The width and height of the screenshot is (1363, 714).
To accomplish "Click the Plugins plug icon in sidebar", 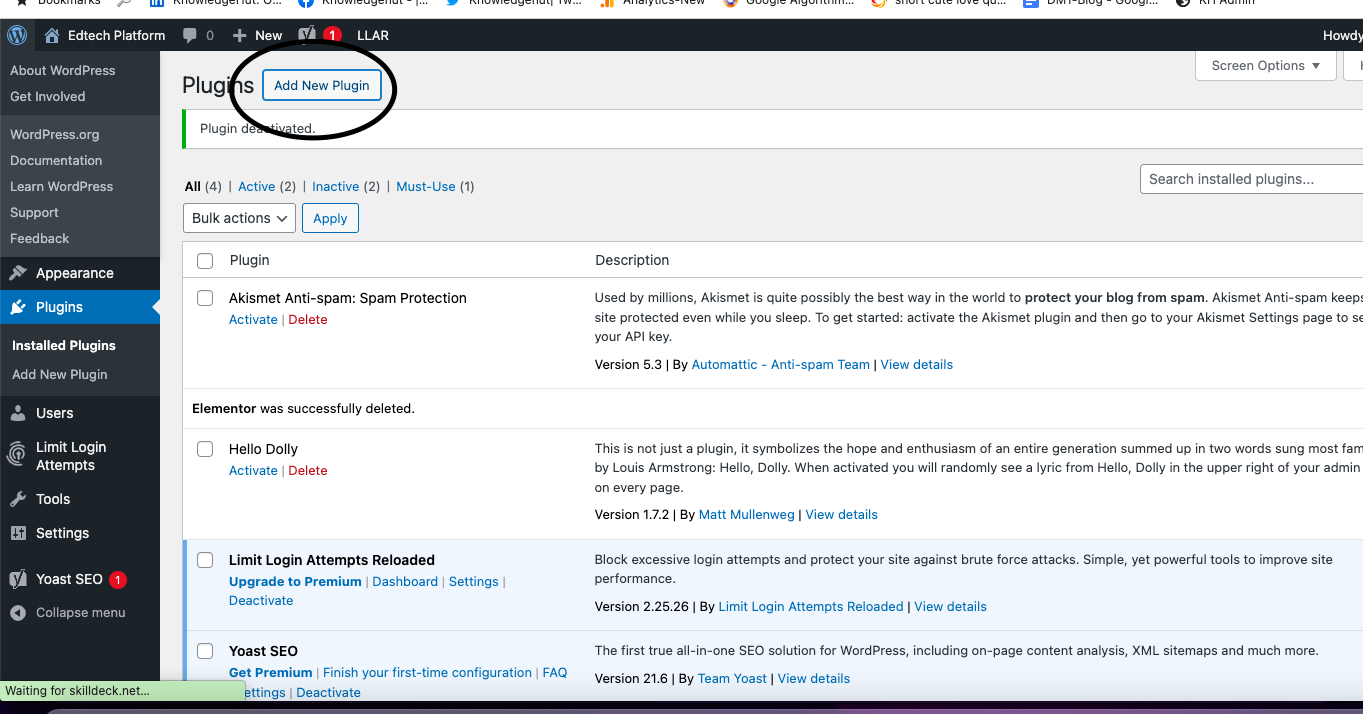I will pos(18,307).
